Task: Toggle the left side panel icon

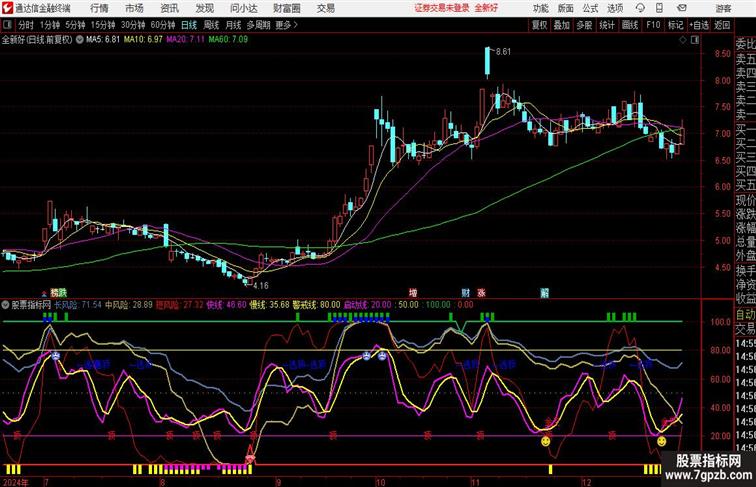Action: pyautogui.click(x=7, y=25)
